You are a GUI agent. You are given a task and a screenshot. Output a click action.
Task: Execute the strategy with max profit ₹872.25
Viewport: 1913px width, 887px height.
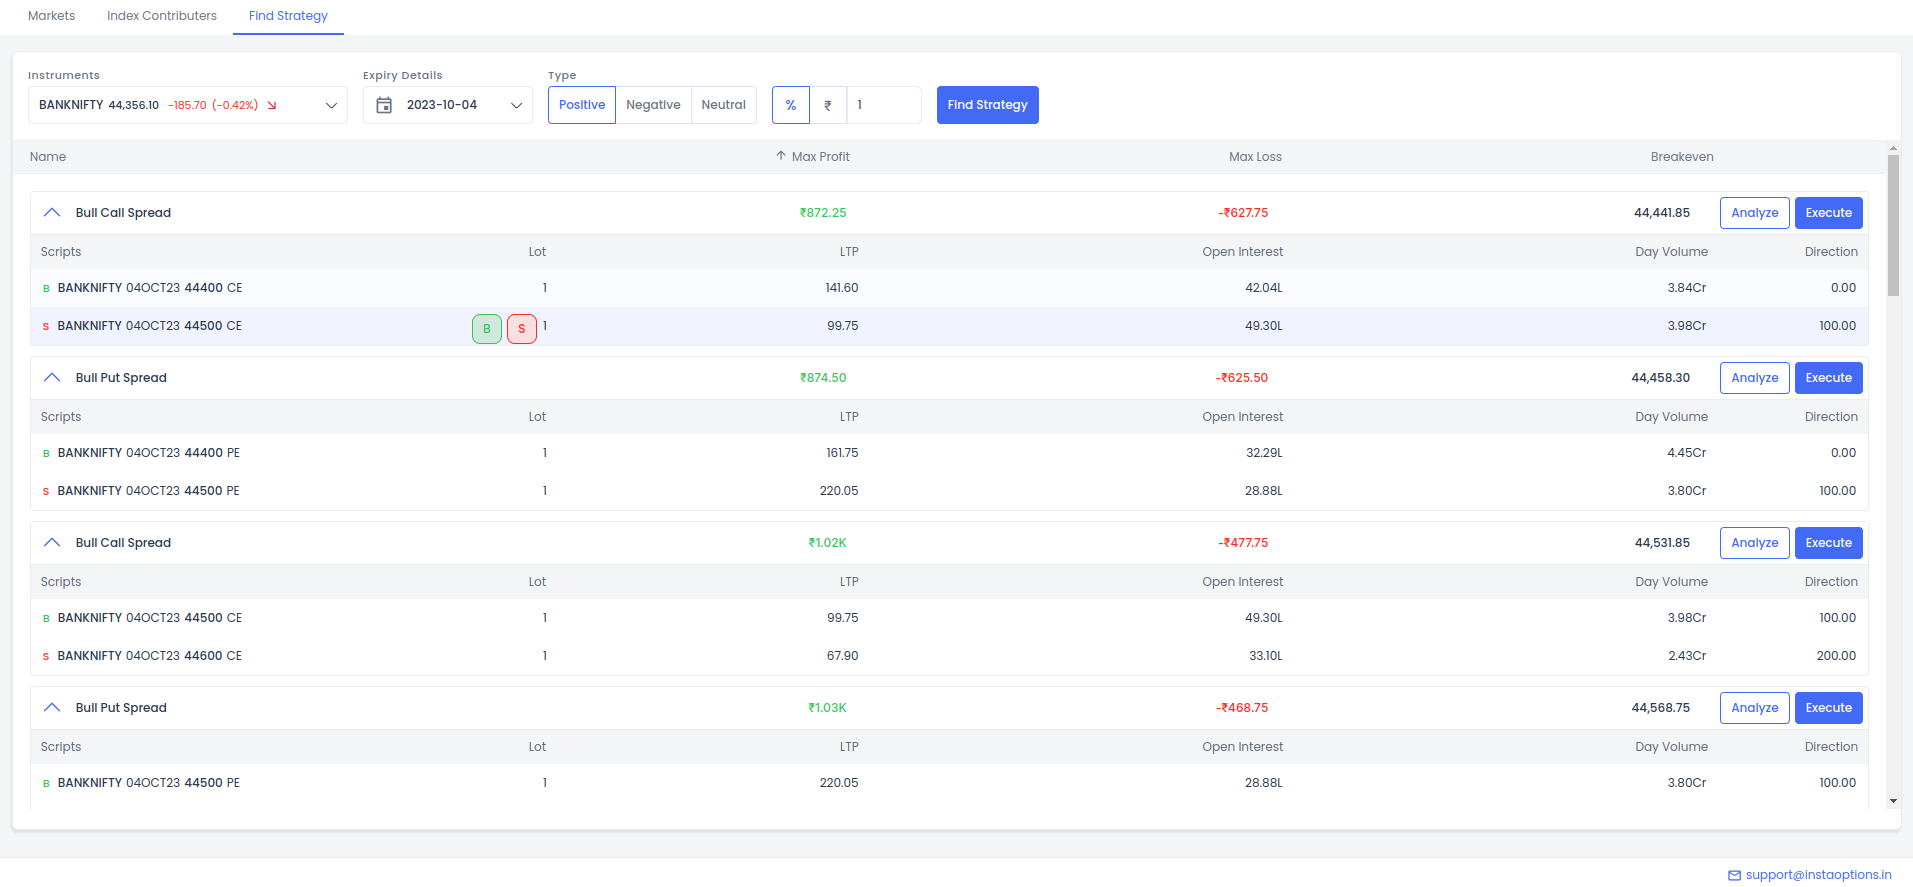tap(1829, 213)
